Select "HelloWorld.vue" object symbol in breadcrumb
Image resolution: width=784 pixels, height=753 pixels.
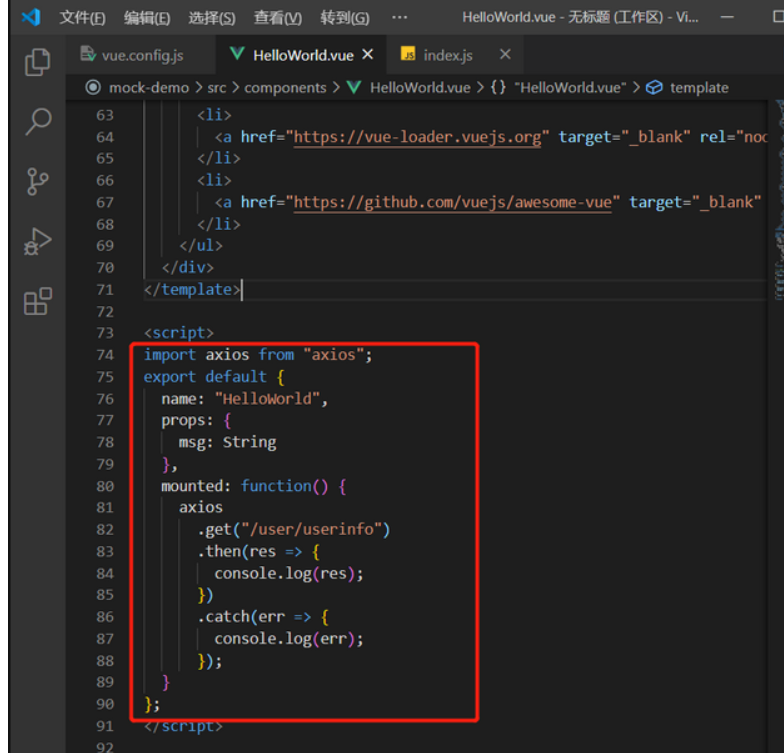[570, 88]
